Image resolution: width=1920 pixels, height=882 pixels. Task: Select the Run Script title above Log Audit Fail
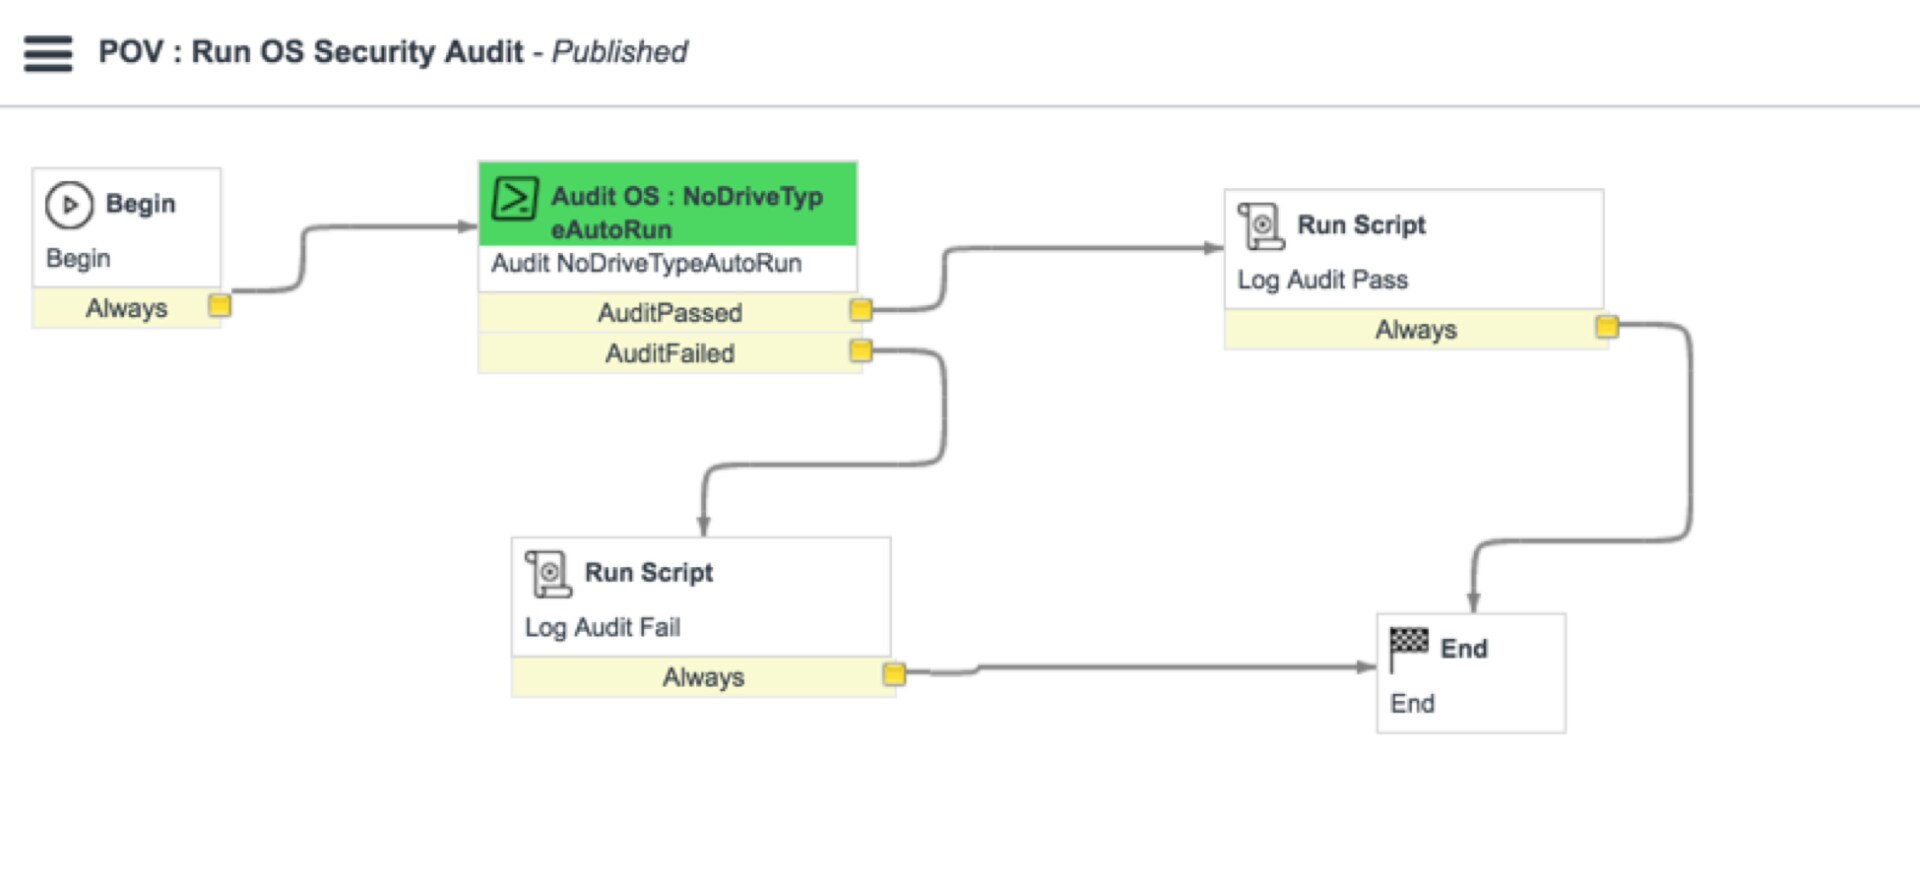648,573
